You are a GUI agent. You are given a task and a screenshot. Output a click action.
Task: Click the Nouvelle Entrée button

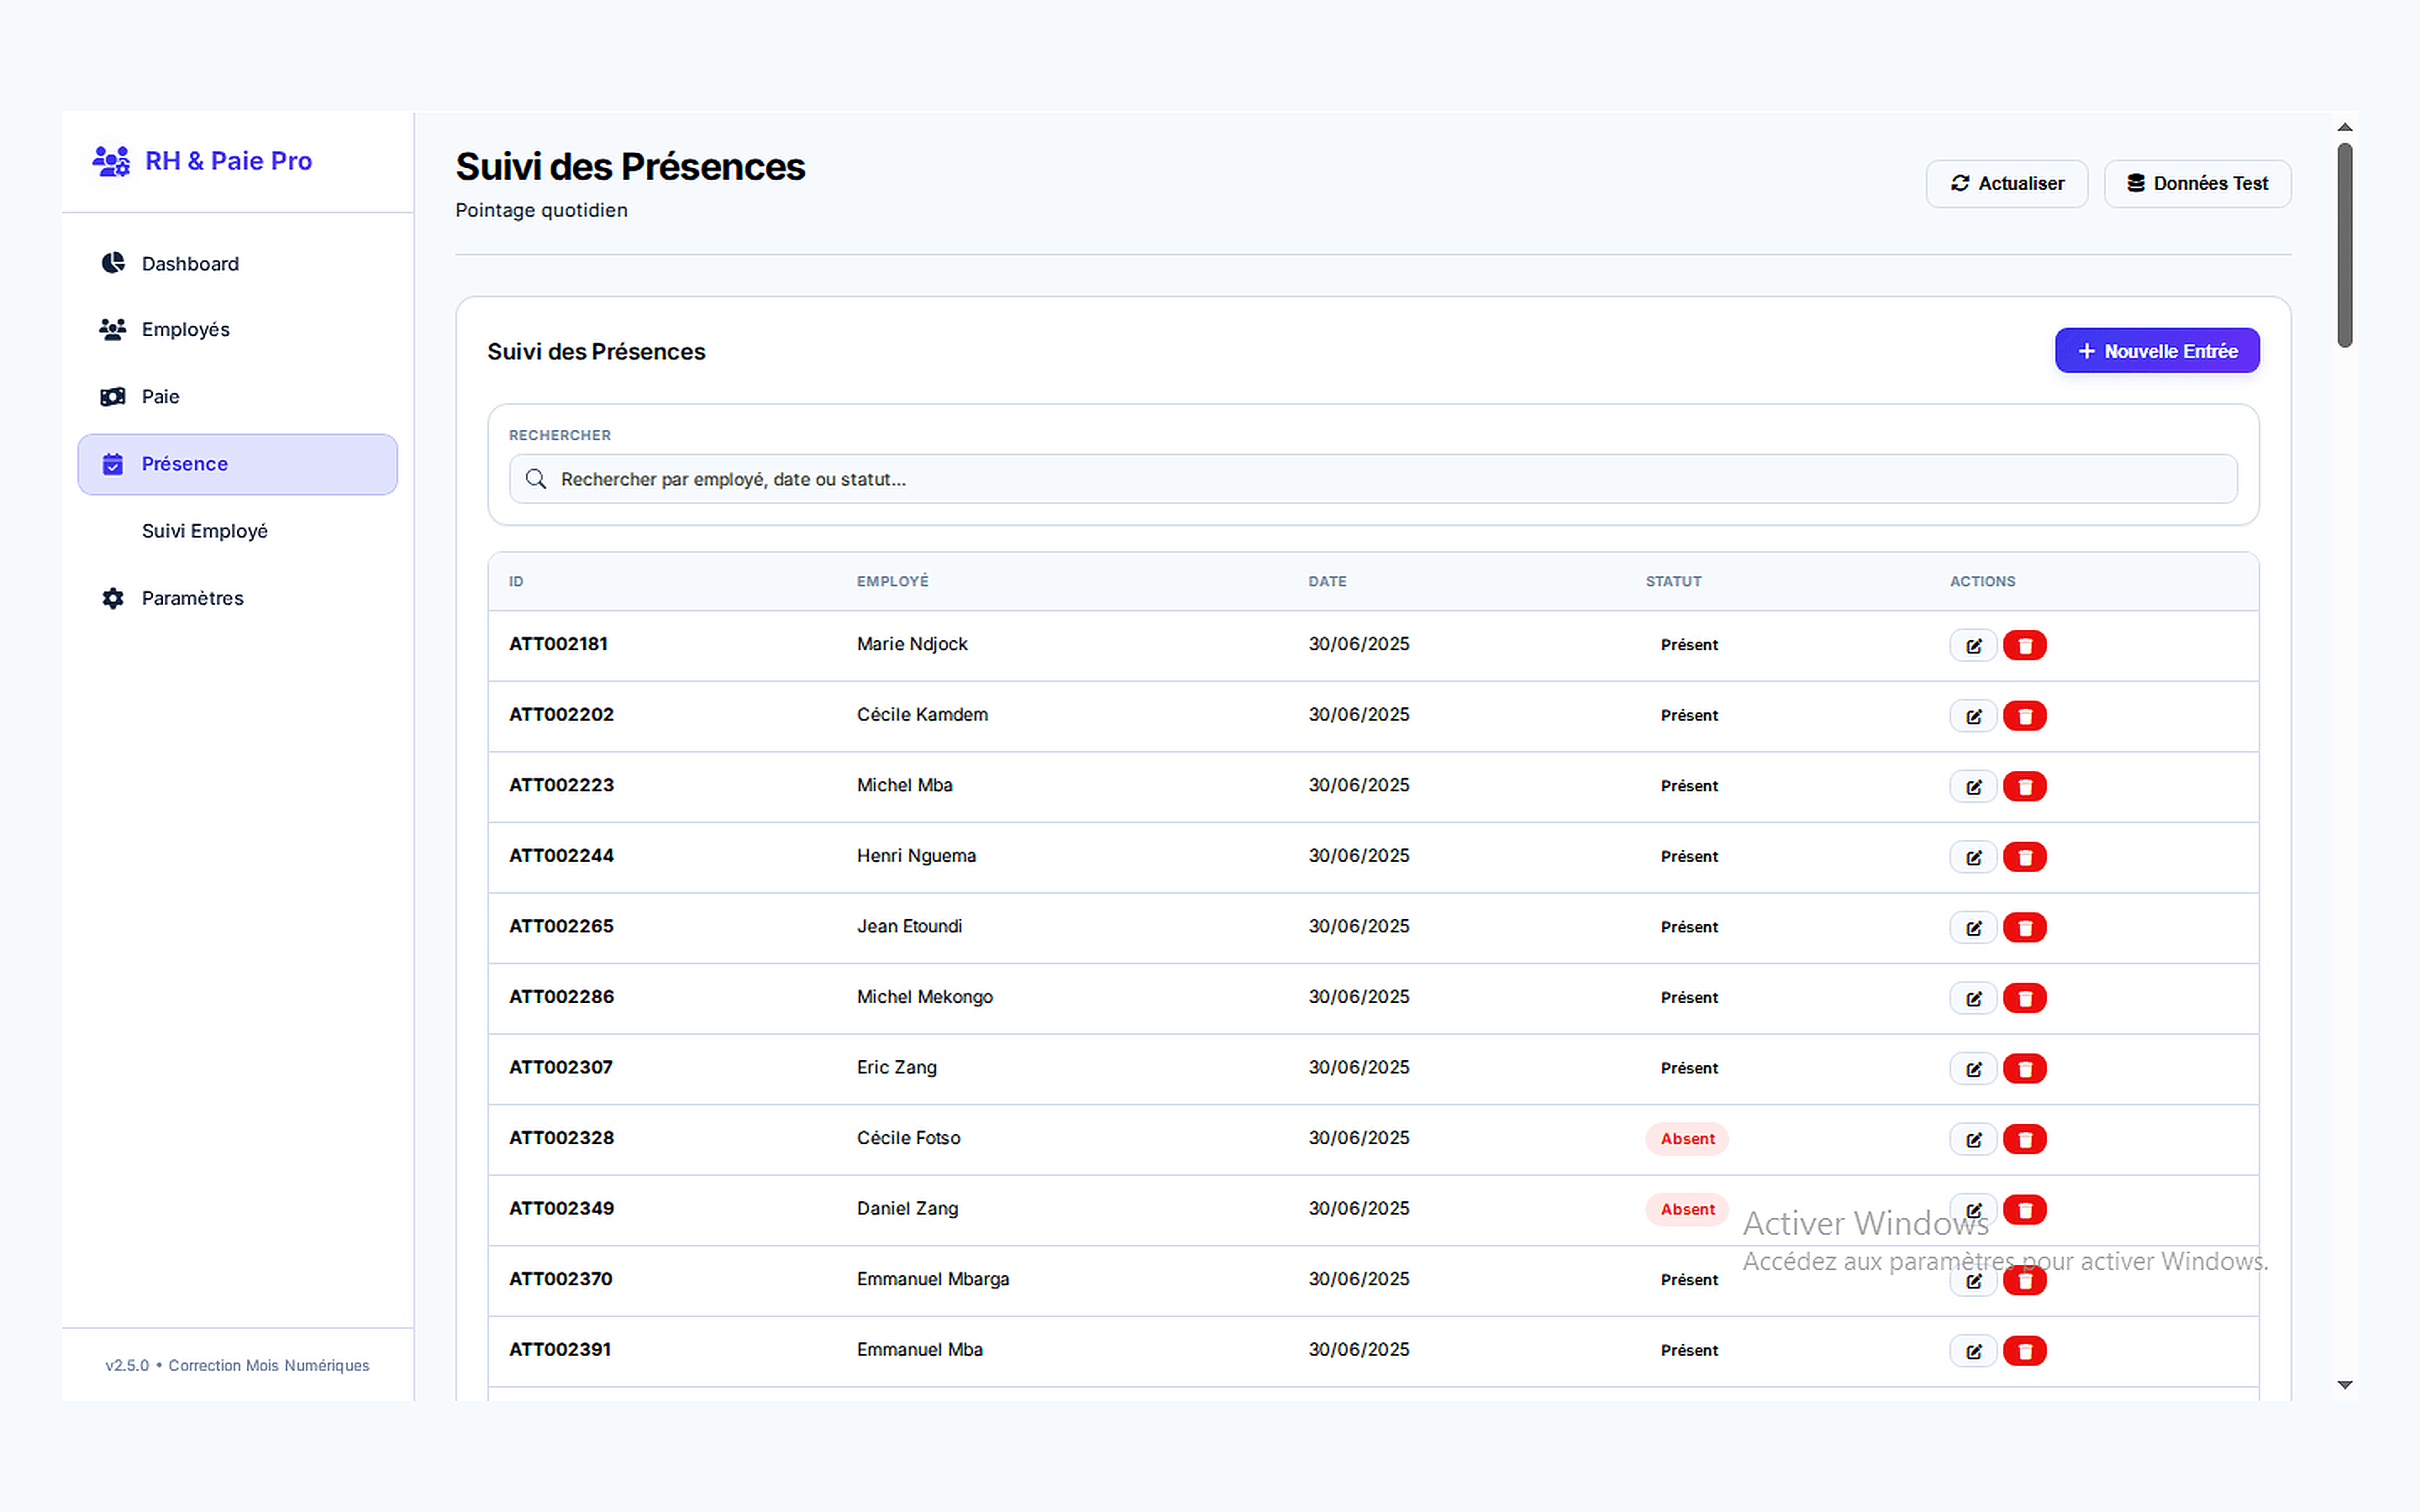[x=2157, y=350]
